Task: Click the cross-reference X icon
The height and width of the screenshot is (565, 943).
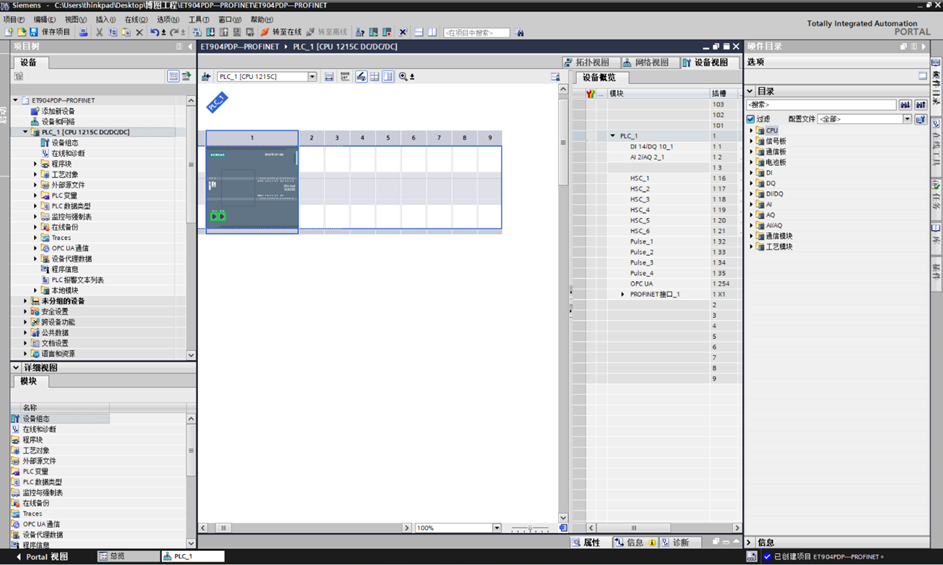Action: pos(403,32)
